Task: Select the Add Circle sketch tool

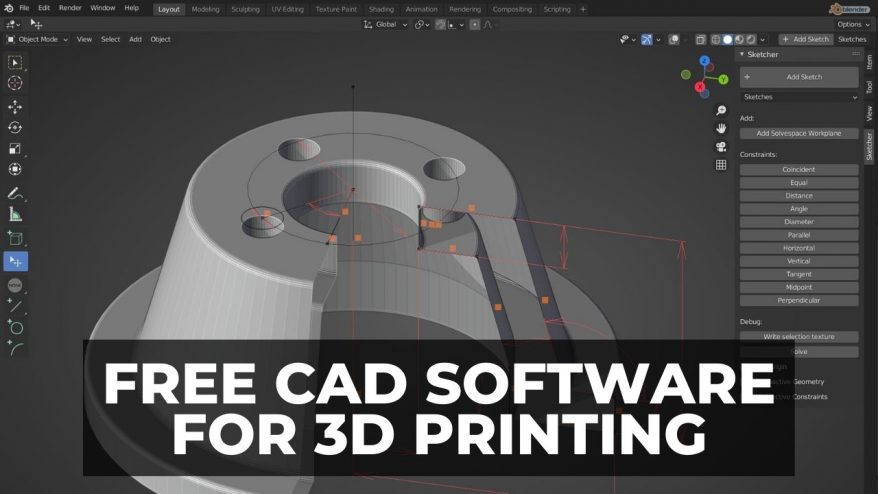Action: (15, 327)
